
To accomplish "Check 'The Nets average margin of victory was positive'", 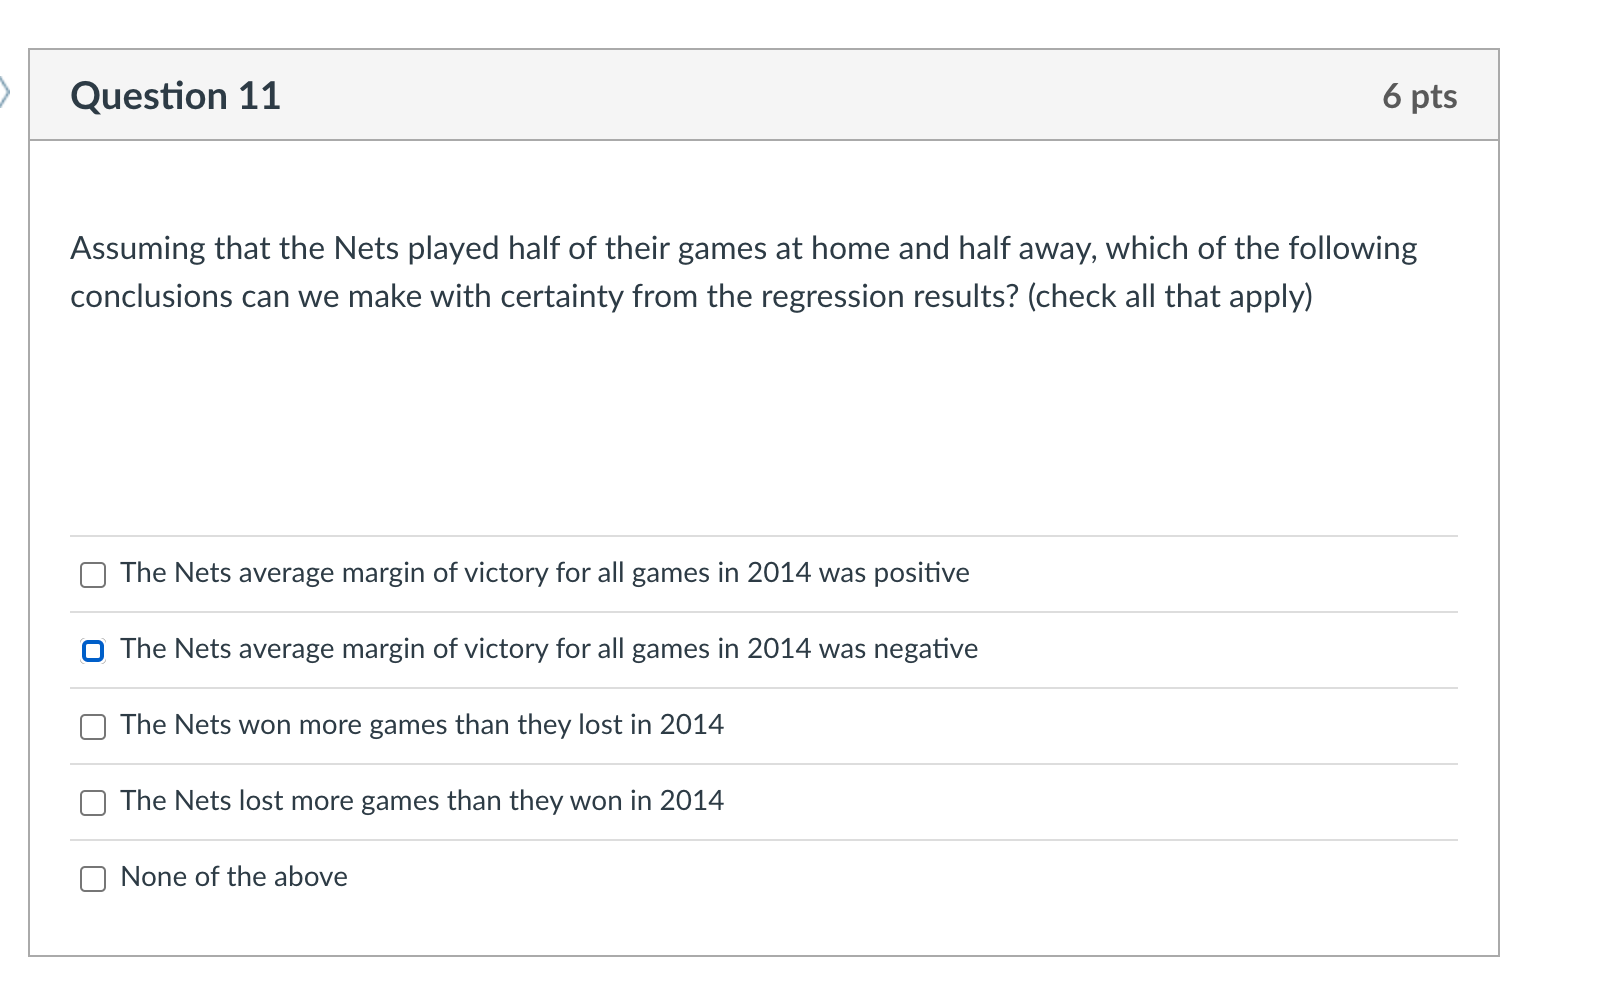I will 92,574.
